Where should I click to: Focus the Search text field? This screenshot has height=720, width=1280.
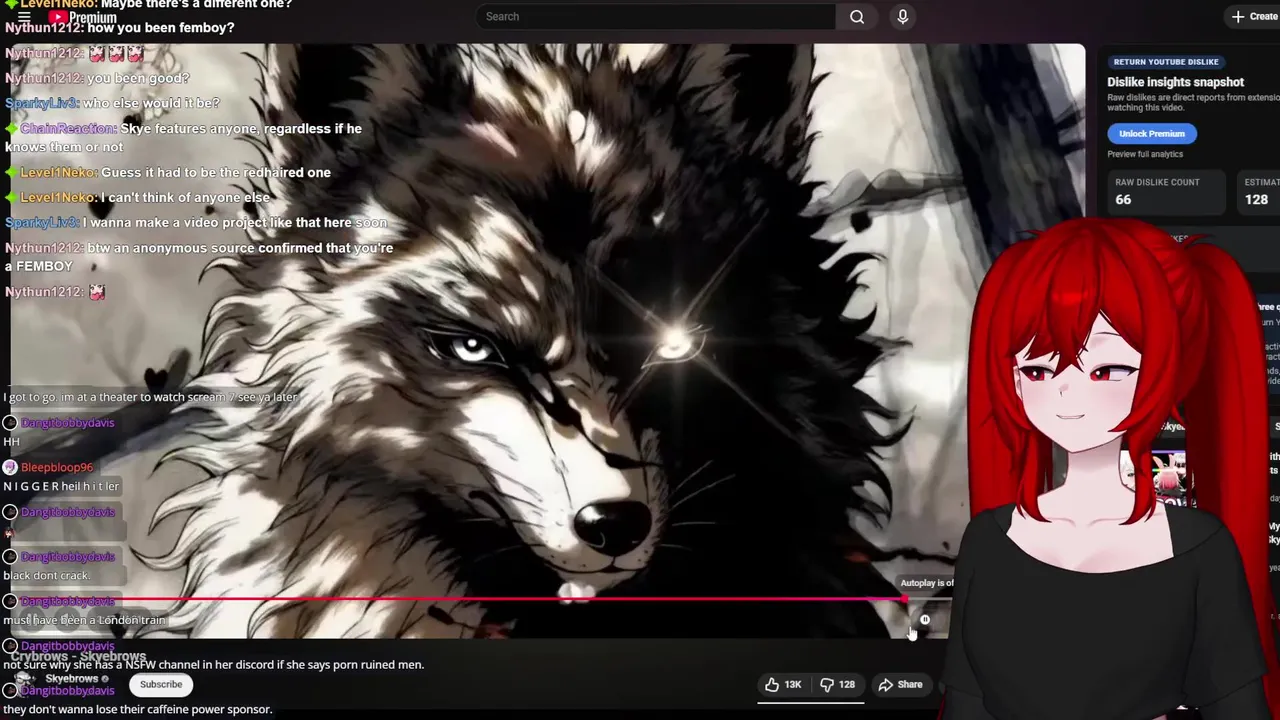(x=655, y=16)
